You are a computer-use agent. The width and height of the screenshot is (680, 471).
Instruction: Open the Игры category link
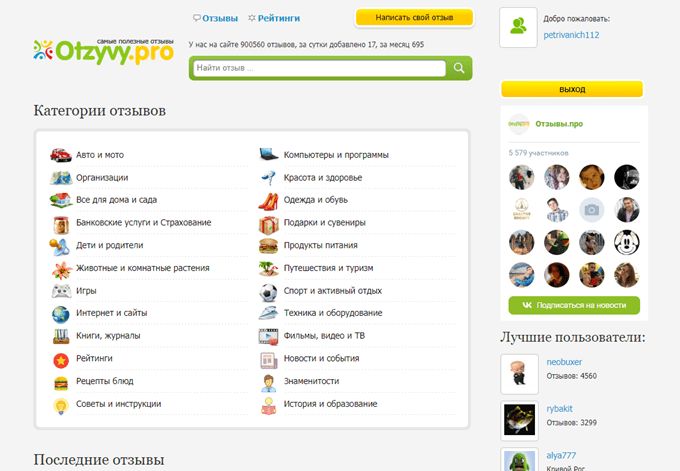(86, 291)
